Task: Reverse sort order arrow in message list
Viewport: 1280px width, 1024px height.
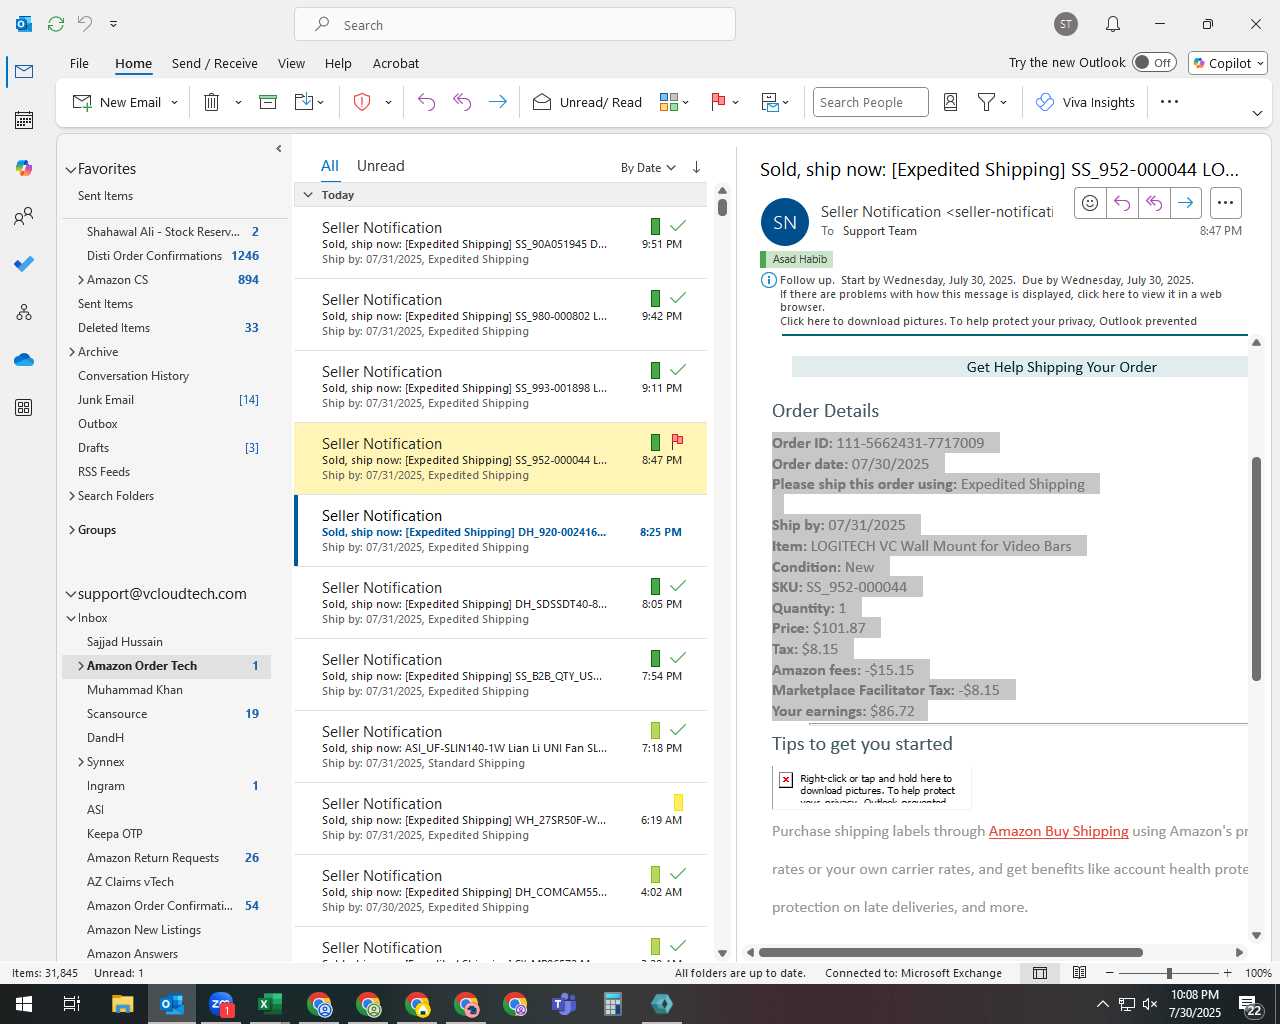Action: tap(697, 167)
